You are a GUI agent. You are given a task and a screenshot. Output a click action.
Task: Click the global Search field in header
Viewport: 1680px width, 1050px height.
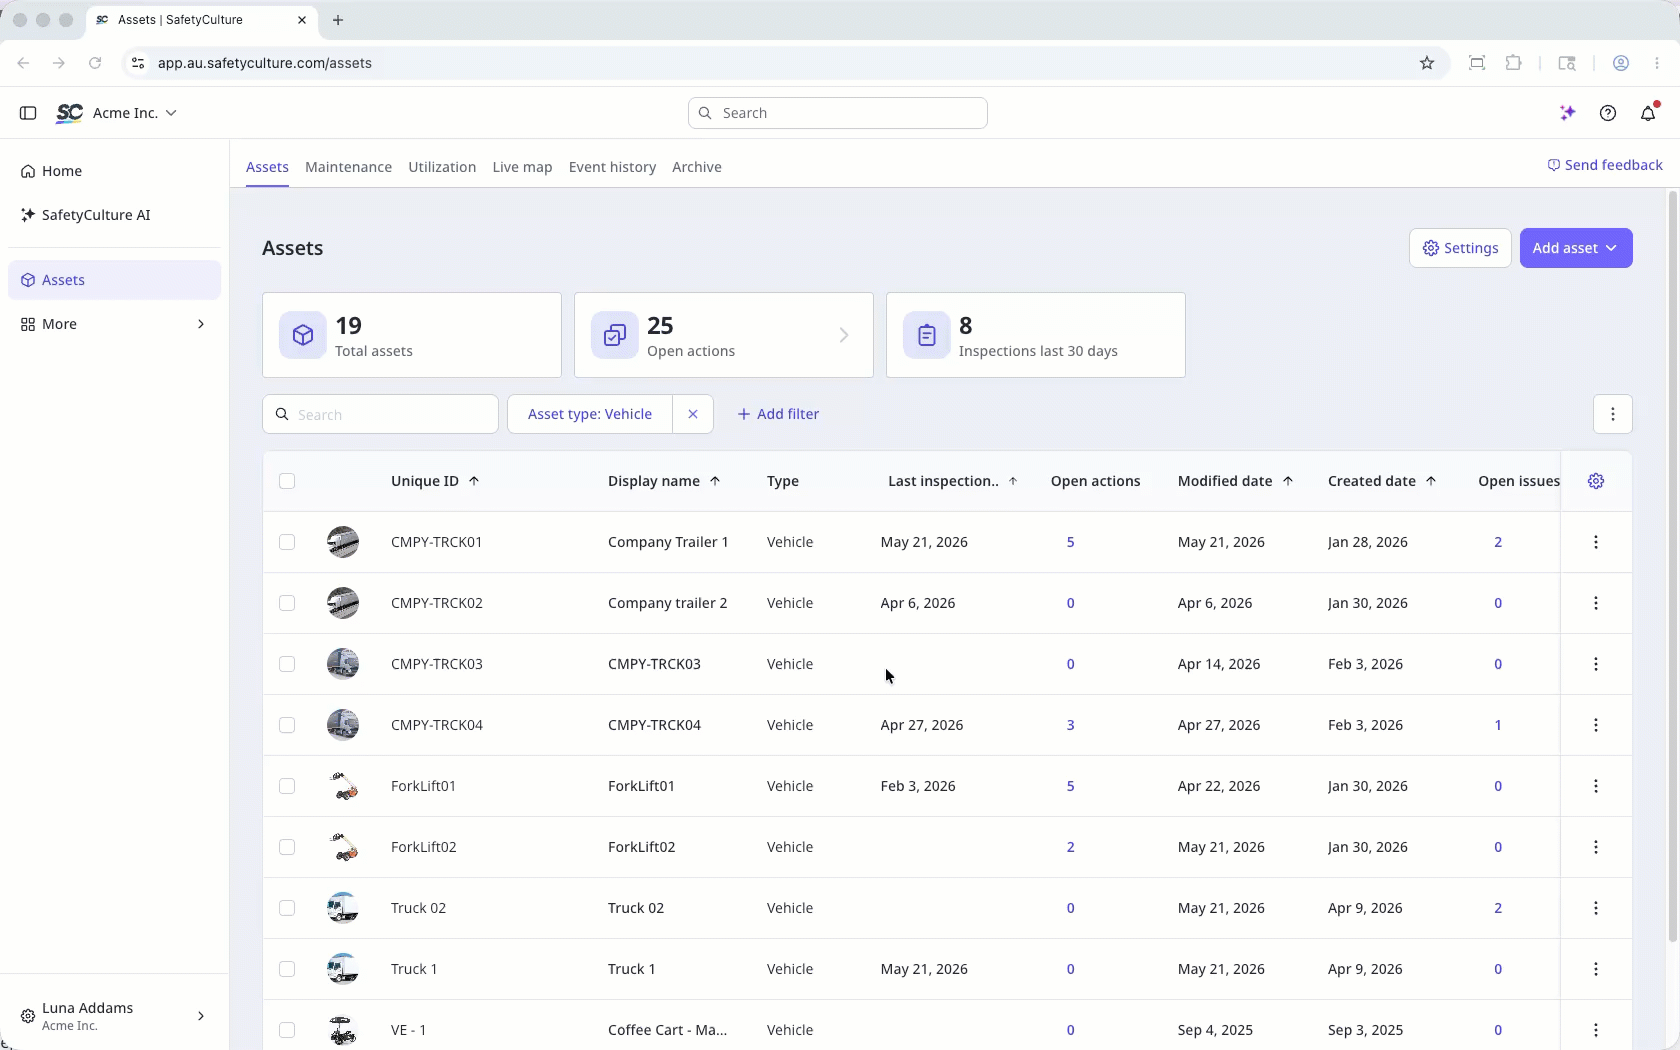click(838, 113)
